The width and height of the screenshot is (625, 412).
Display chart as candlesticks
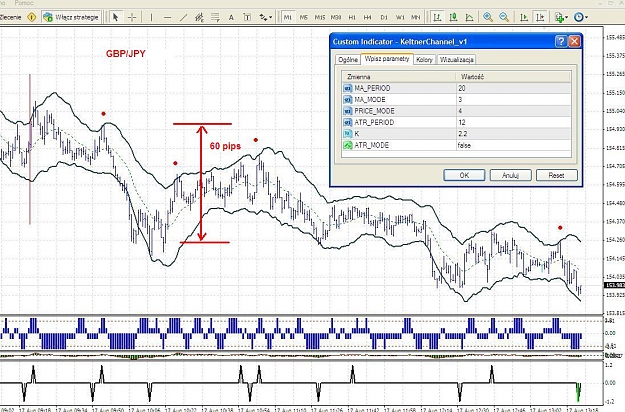tap(453, 17)
